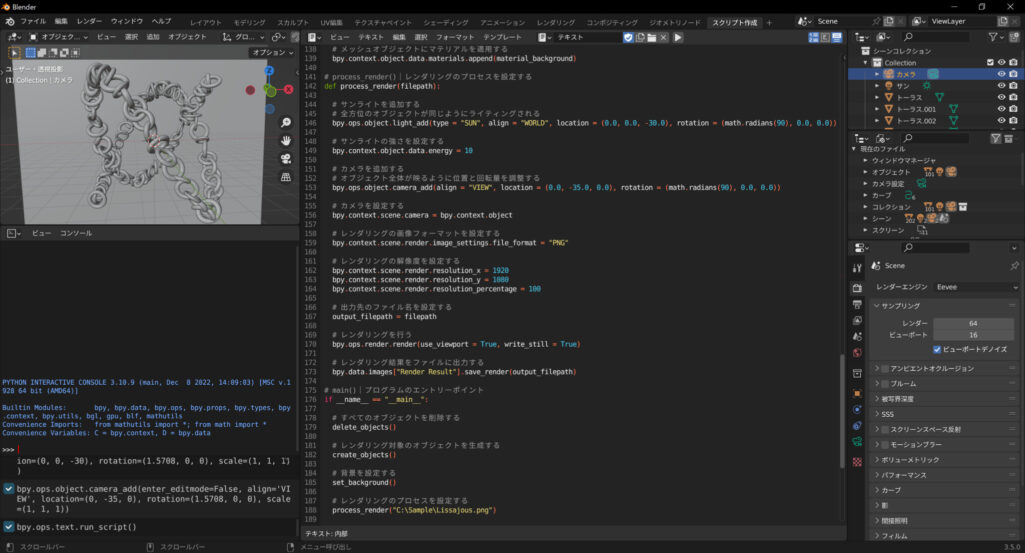Image resolution: width=1025 pixels, height=553 pixels.
Task: Open the コンソール menu in Python console
Action: [76, 233]
